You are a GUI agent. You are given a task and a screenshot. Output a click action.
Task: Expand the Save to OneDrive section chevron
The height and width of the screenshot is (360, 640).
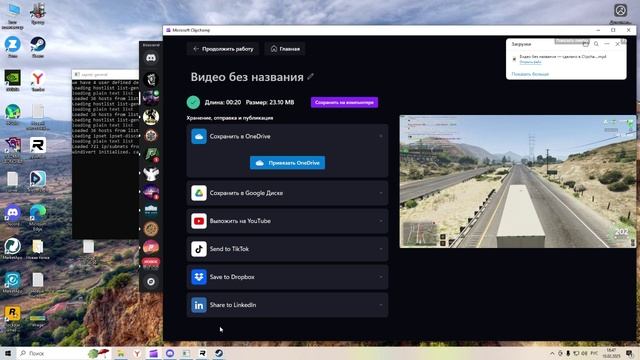[x=381, y=137]
